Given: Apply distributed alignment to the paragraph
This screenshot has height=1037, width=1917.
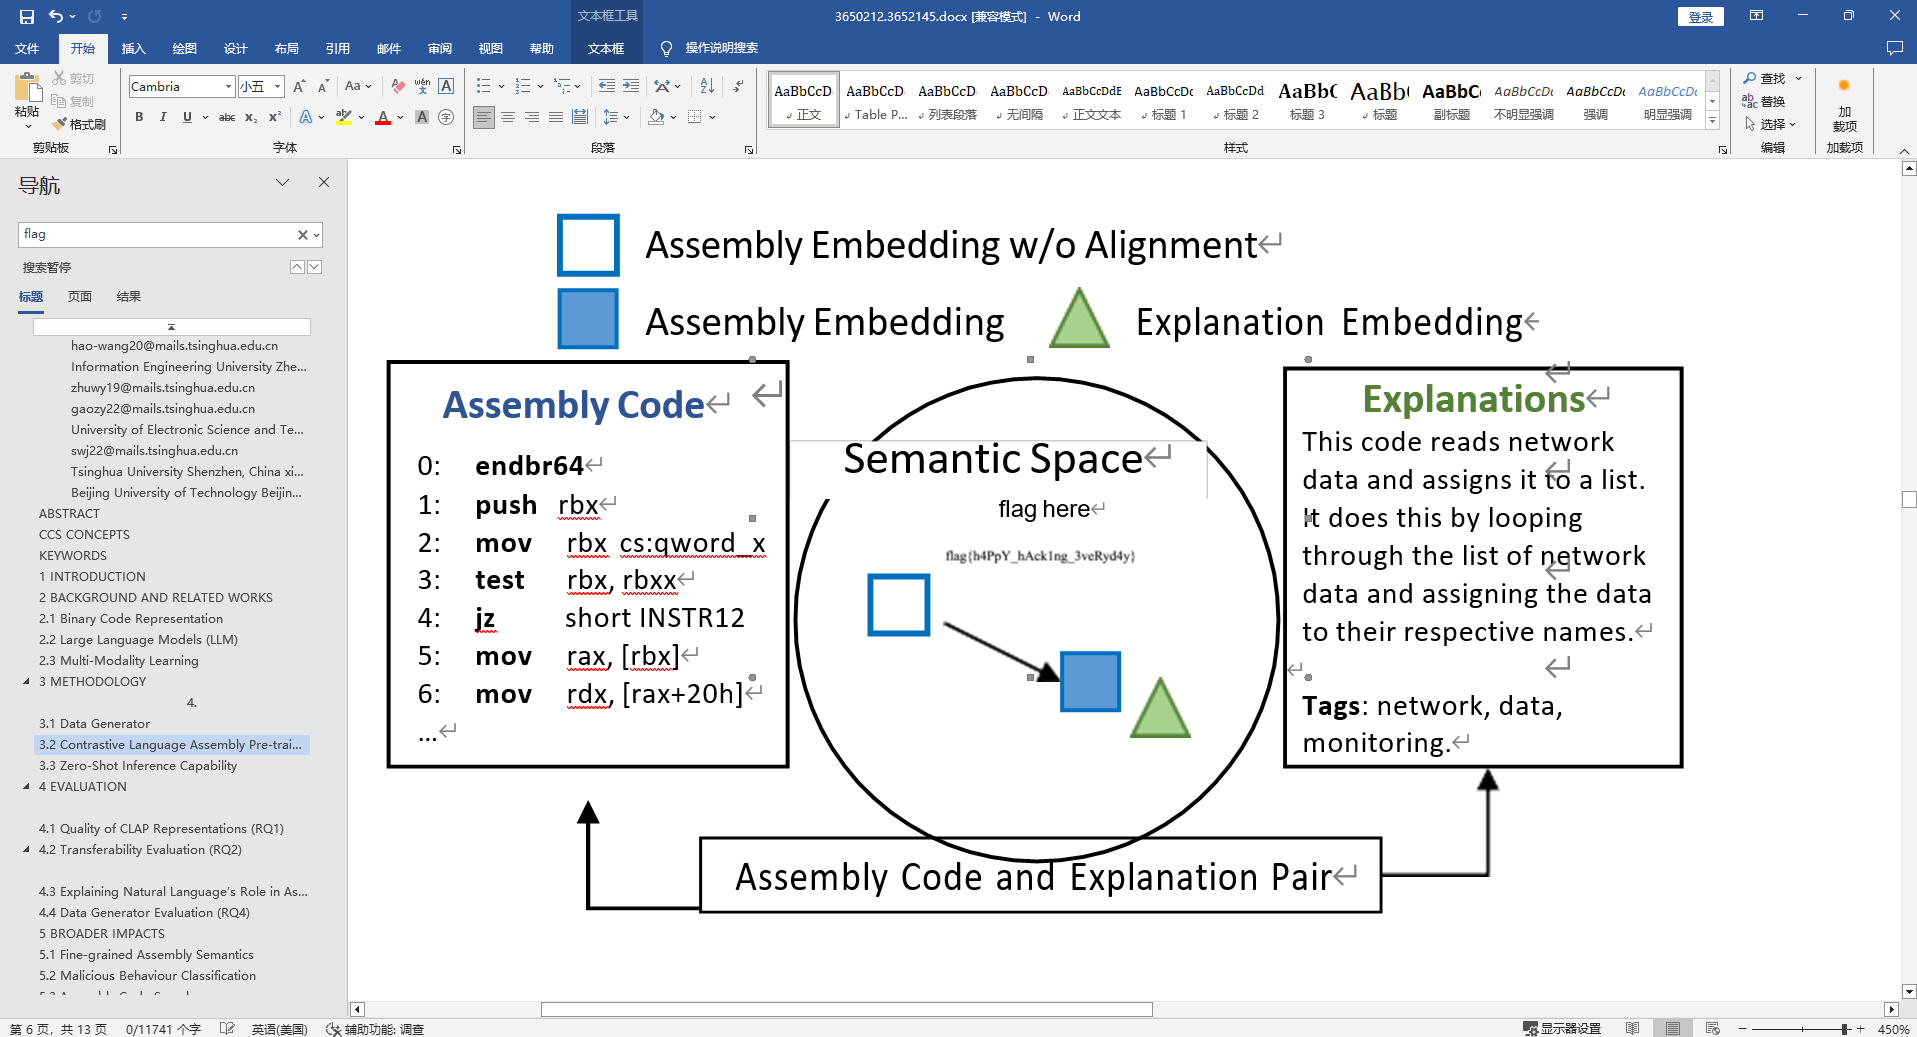Looking at the screenshot, I should coord(580,117).
